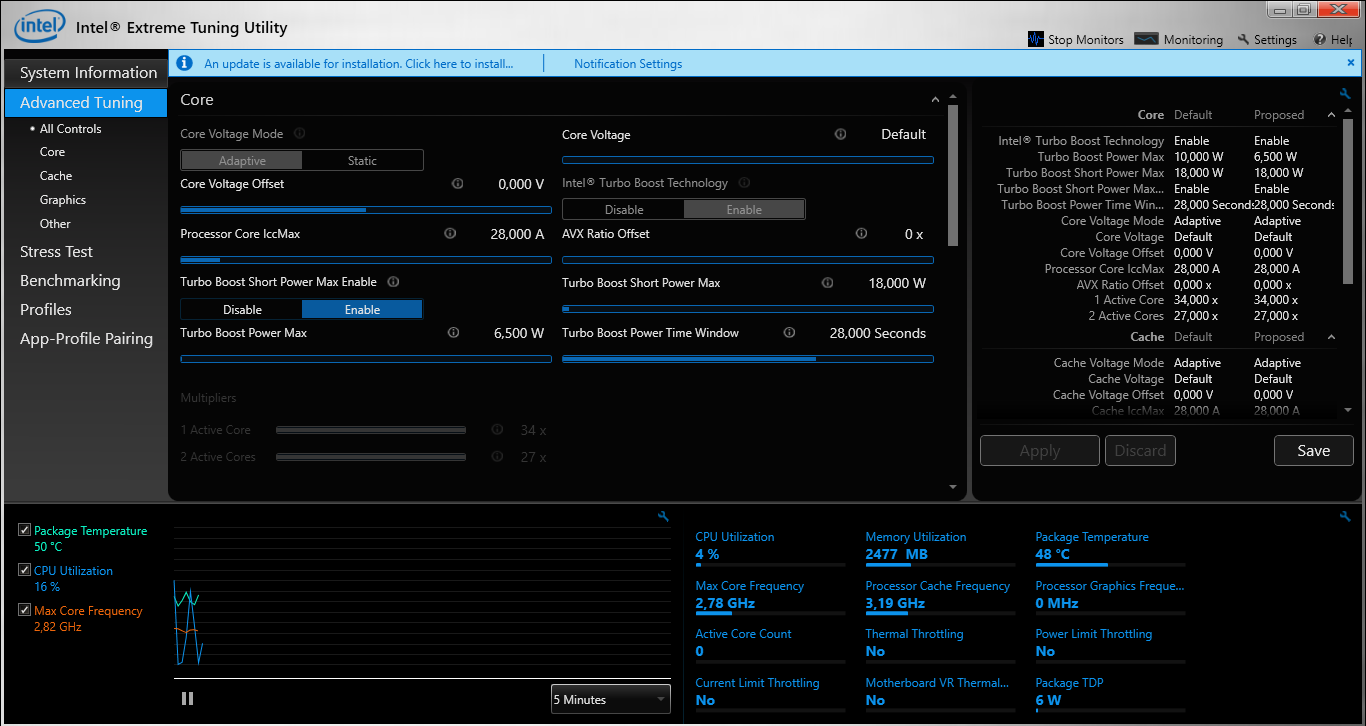Disable Turbo Boost Short Power Max
1366x726 pixels.
[x=242, y=309]
